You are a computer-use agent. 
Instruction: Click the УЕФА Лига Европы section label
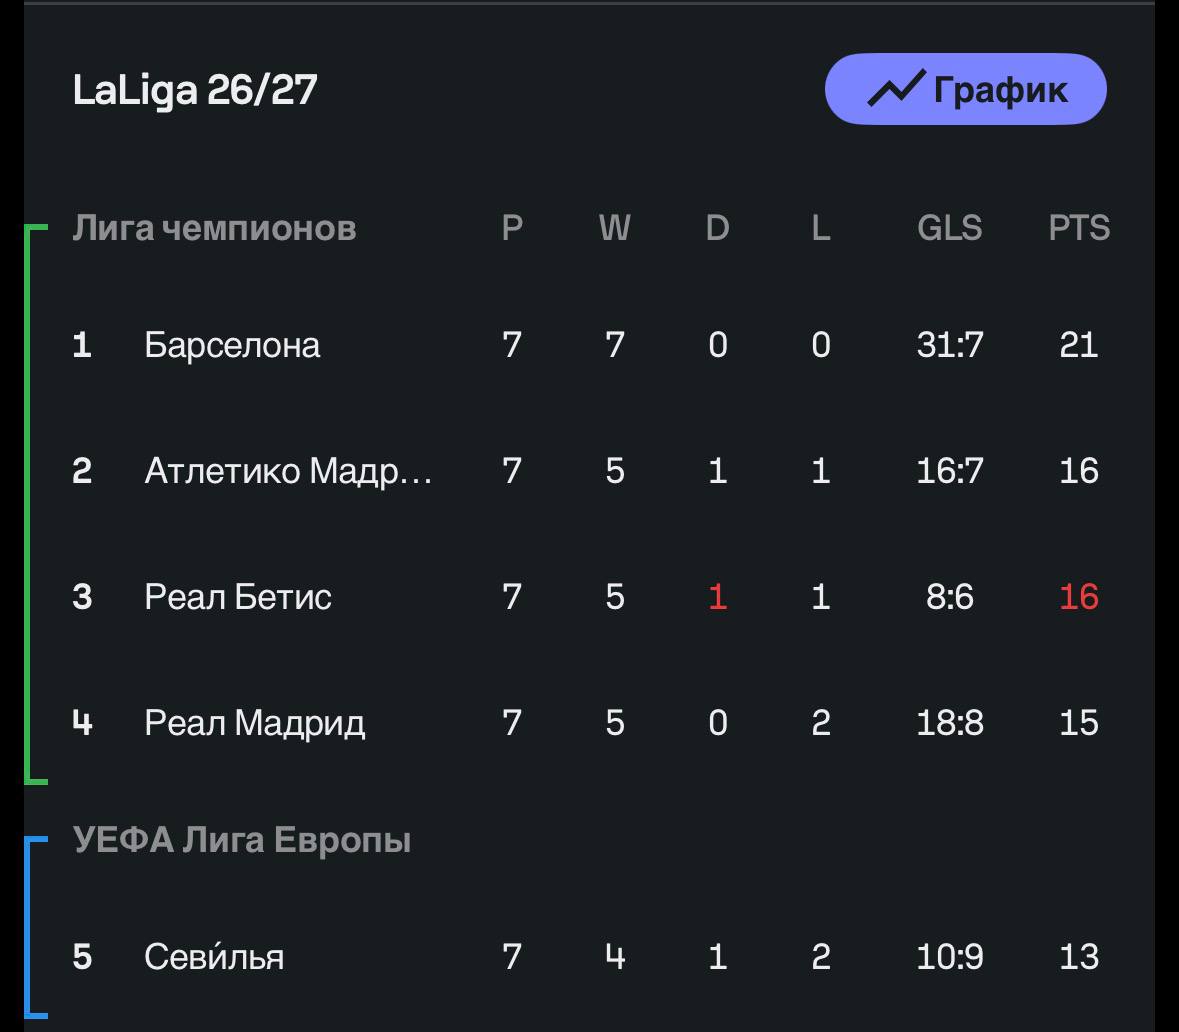(x=241, y=839)
